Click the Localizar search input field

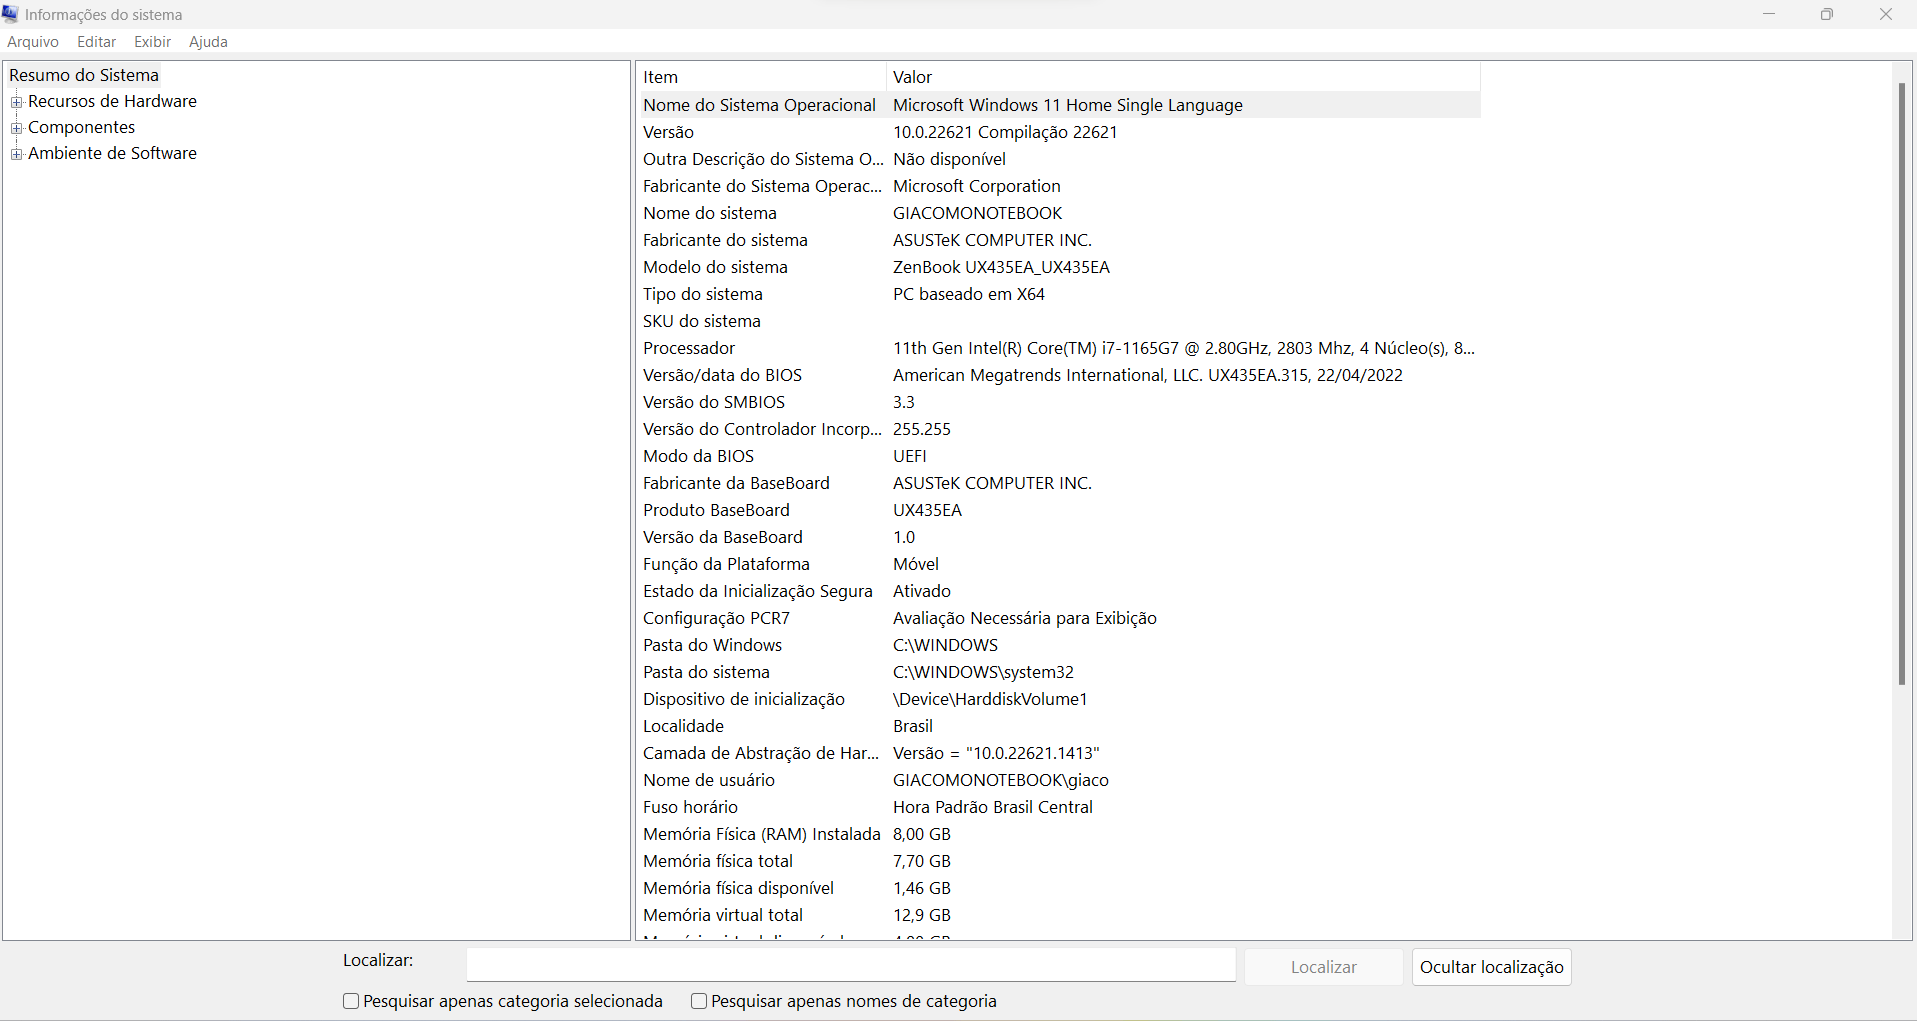pyautogui.click(x=851, y=965)
